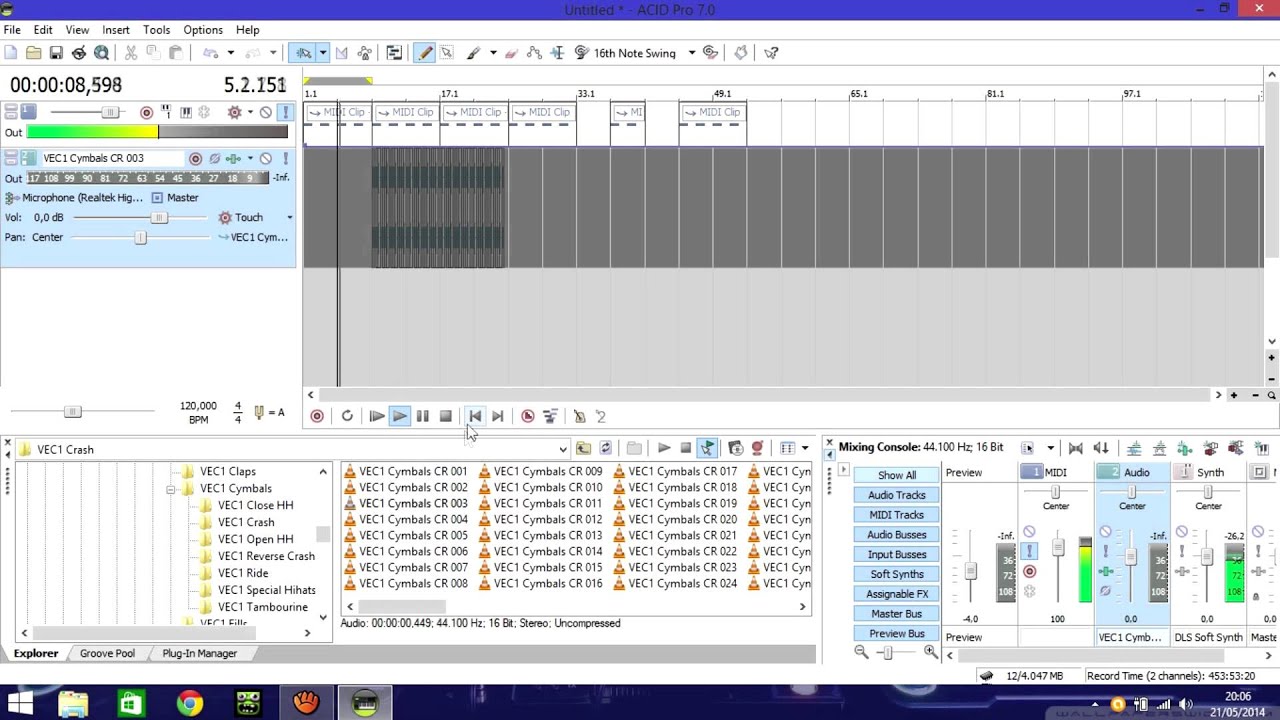The height and width of the screenshot is (720, 1280).
Task: Click the Save project disk icon
Action: click(56, 53)
